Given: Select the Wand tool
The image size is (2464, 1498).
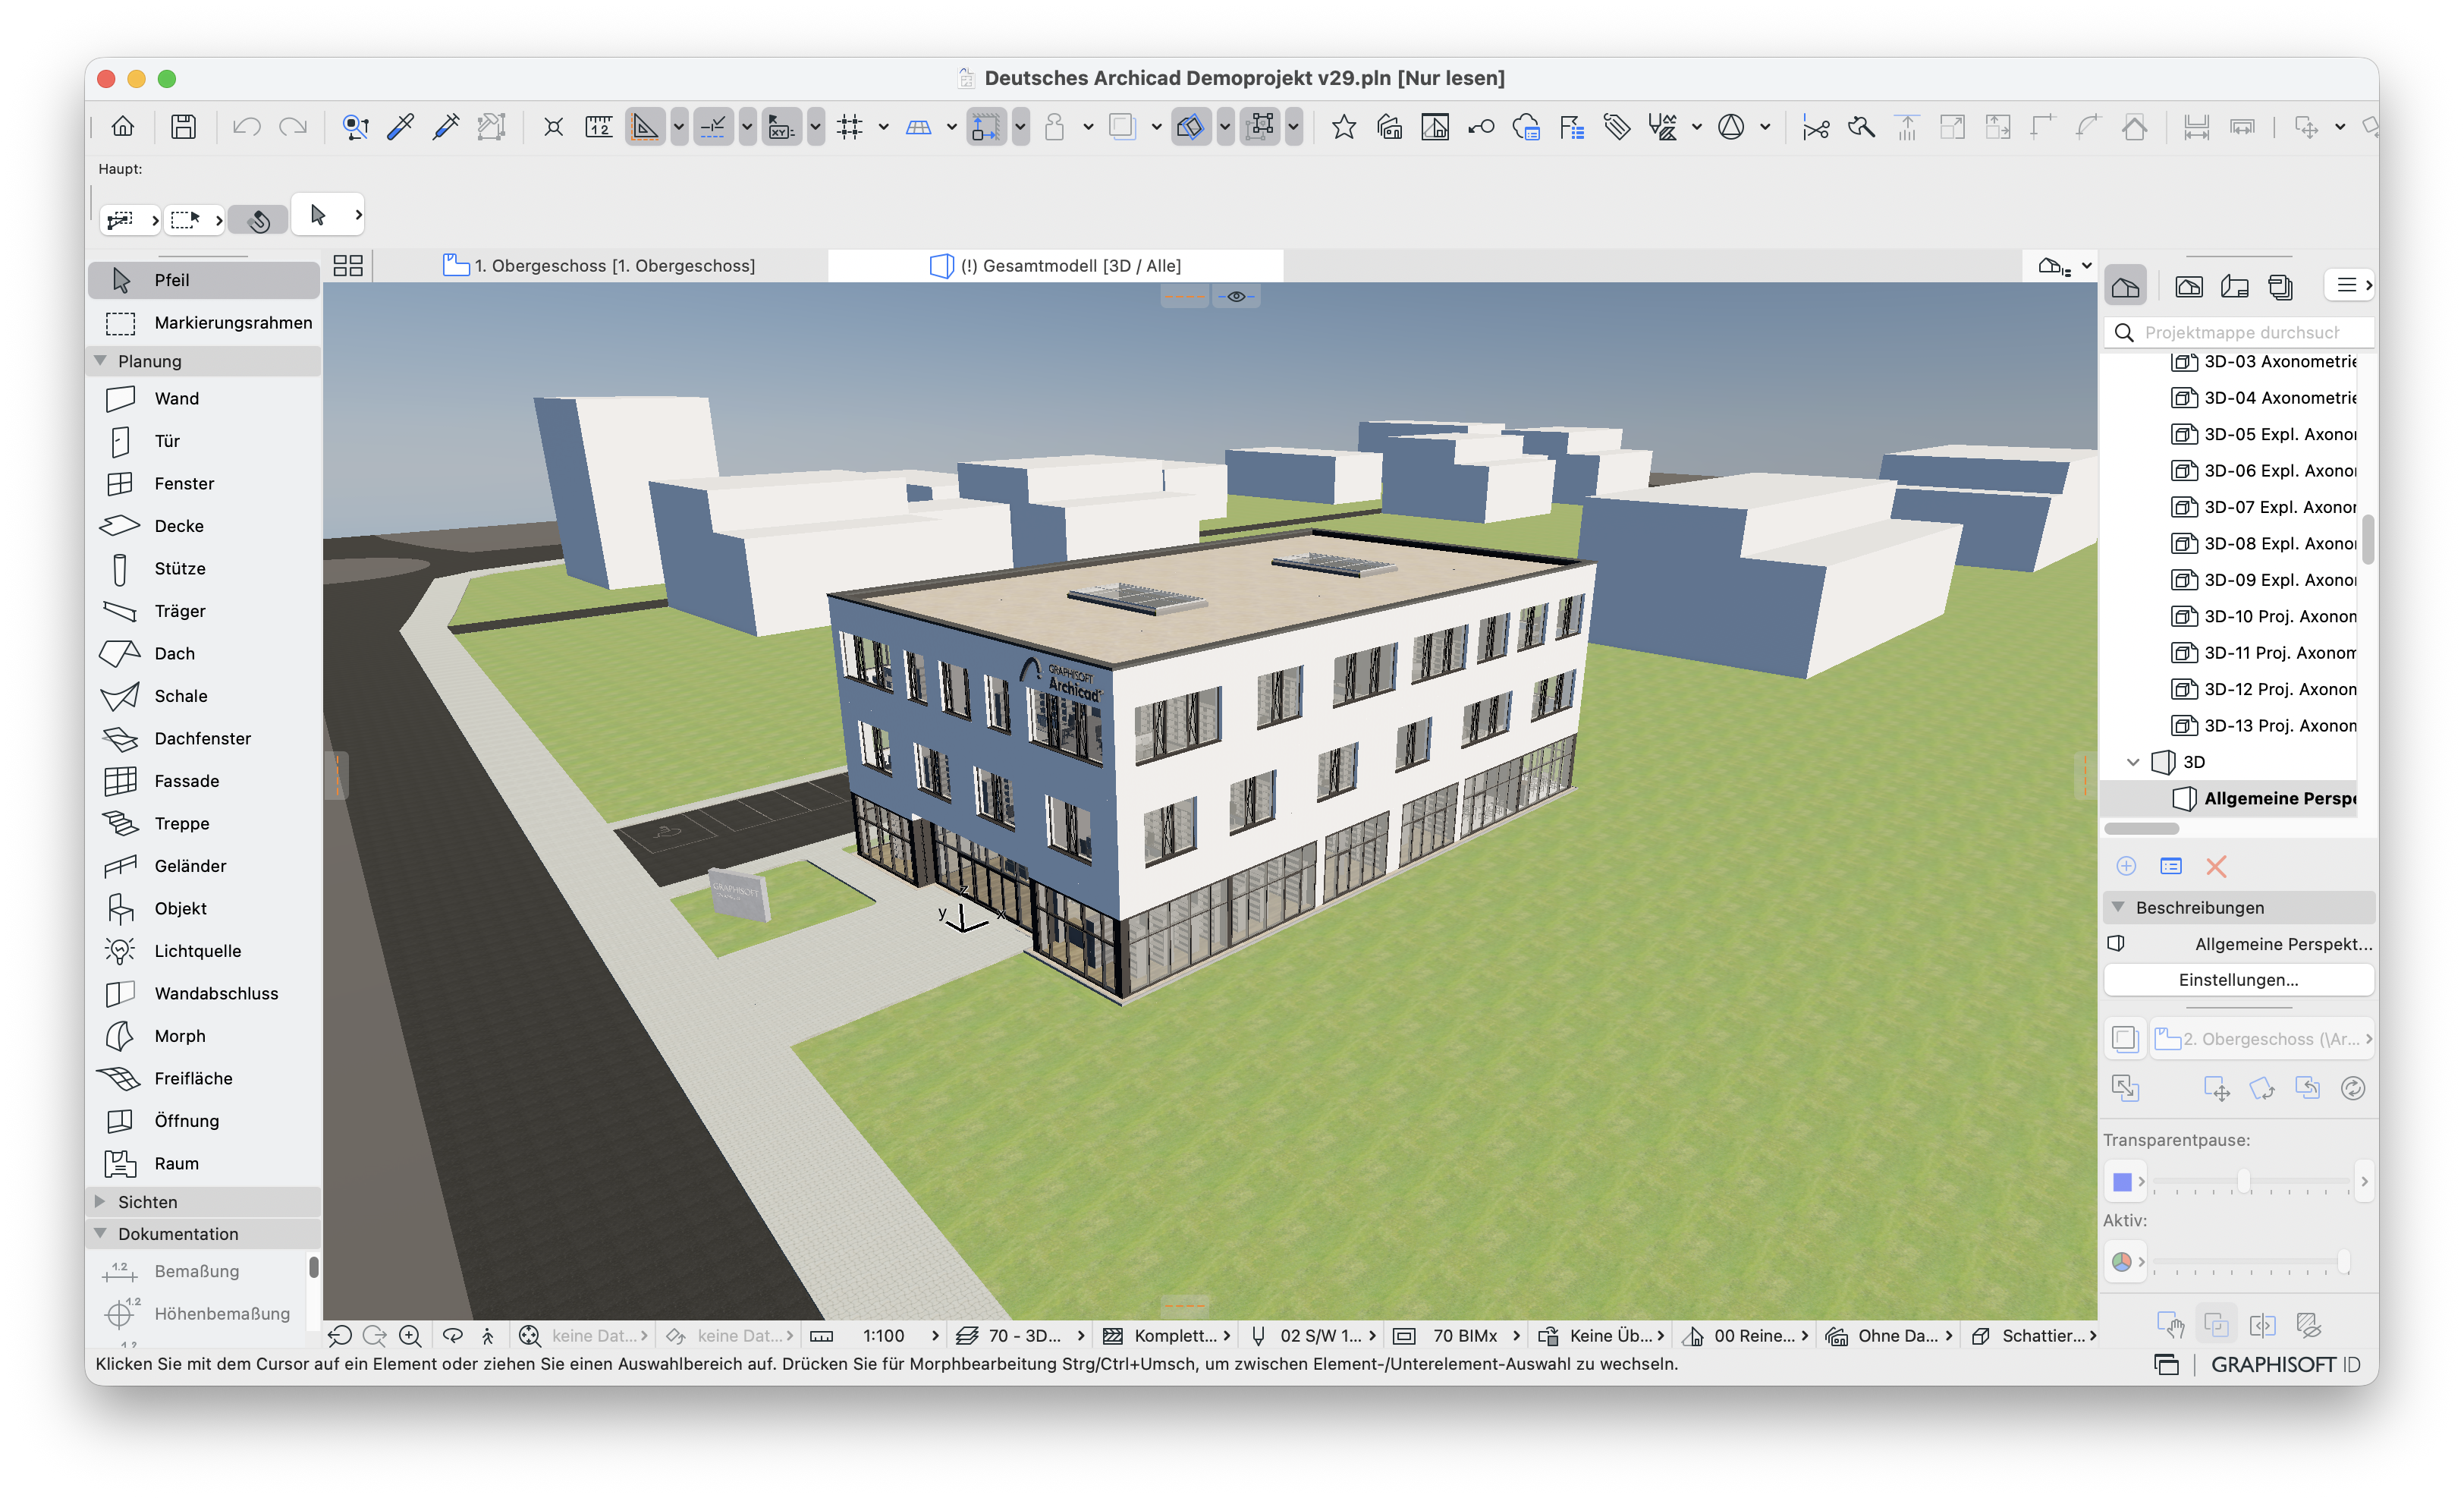Looking at the screenshot, I should pos(204,398).
